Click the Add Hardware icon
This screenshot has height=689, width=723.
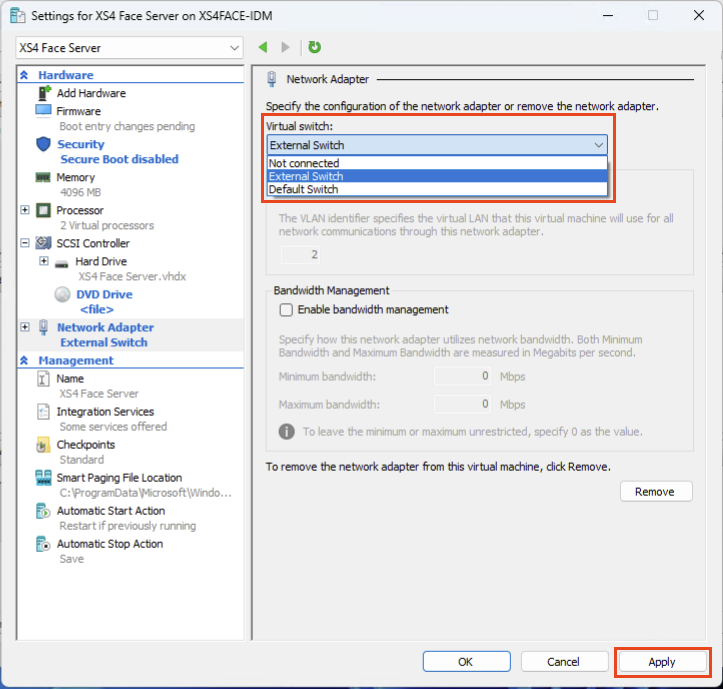click(44, 93)
